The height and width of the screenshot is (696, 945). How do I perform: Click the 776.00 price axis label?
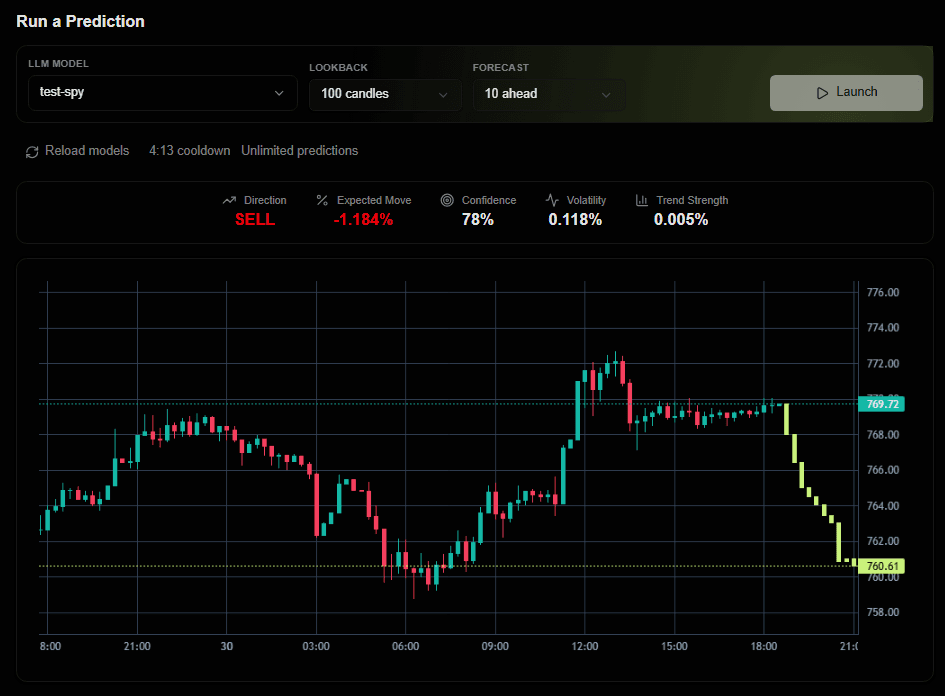click(883, 292)
